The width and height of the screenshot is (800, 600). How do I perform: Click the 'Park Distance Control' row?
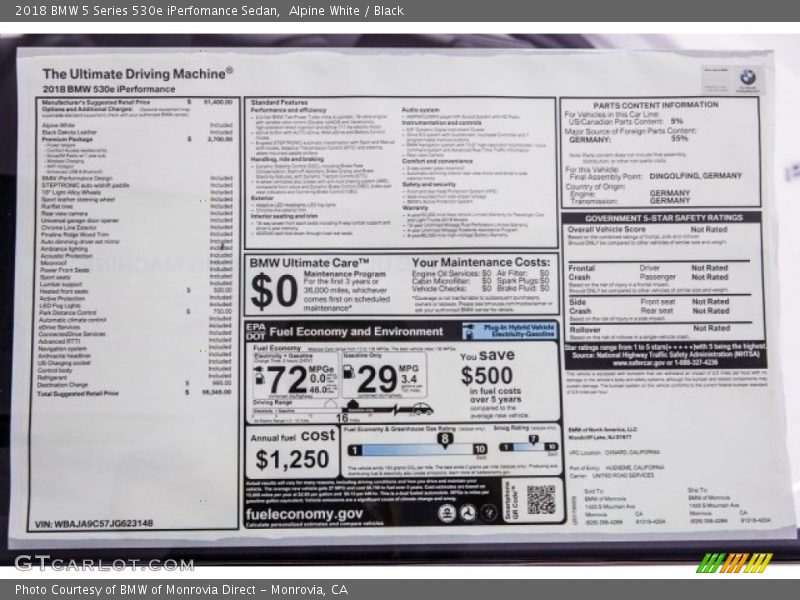[x=136, y=312]
